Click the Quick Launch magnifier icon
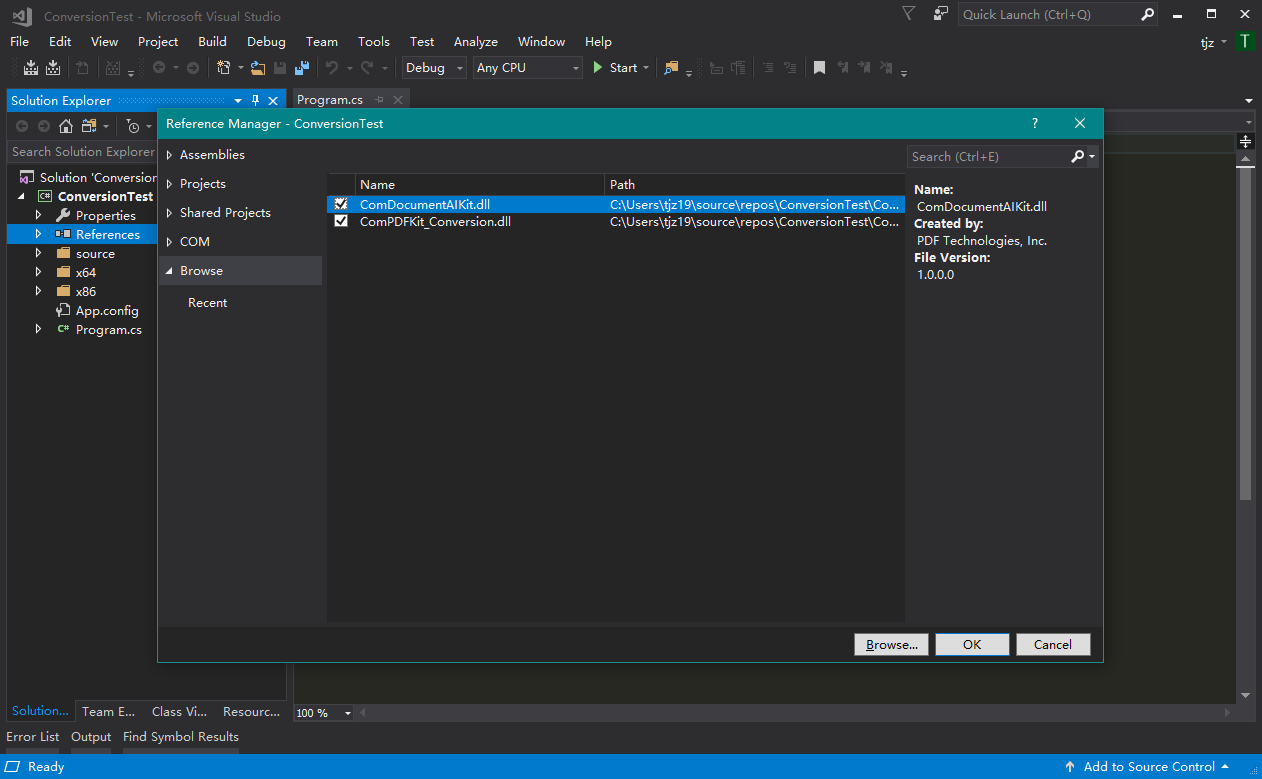 coord(1147,14)
